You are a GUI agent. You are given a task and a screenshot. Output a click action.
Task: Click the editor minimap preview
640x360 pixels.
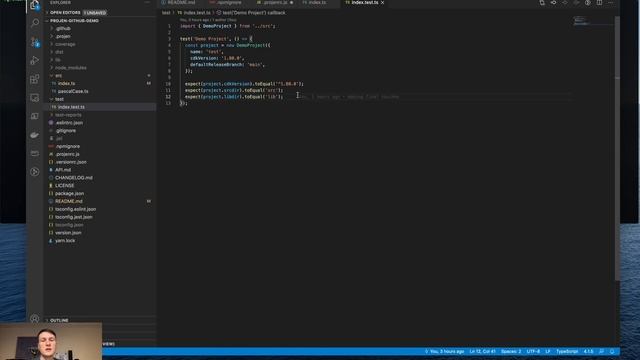[x=581, y=21]
